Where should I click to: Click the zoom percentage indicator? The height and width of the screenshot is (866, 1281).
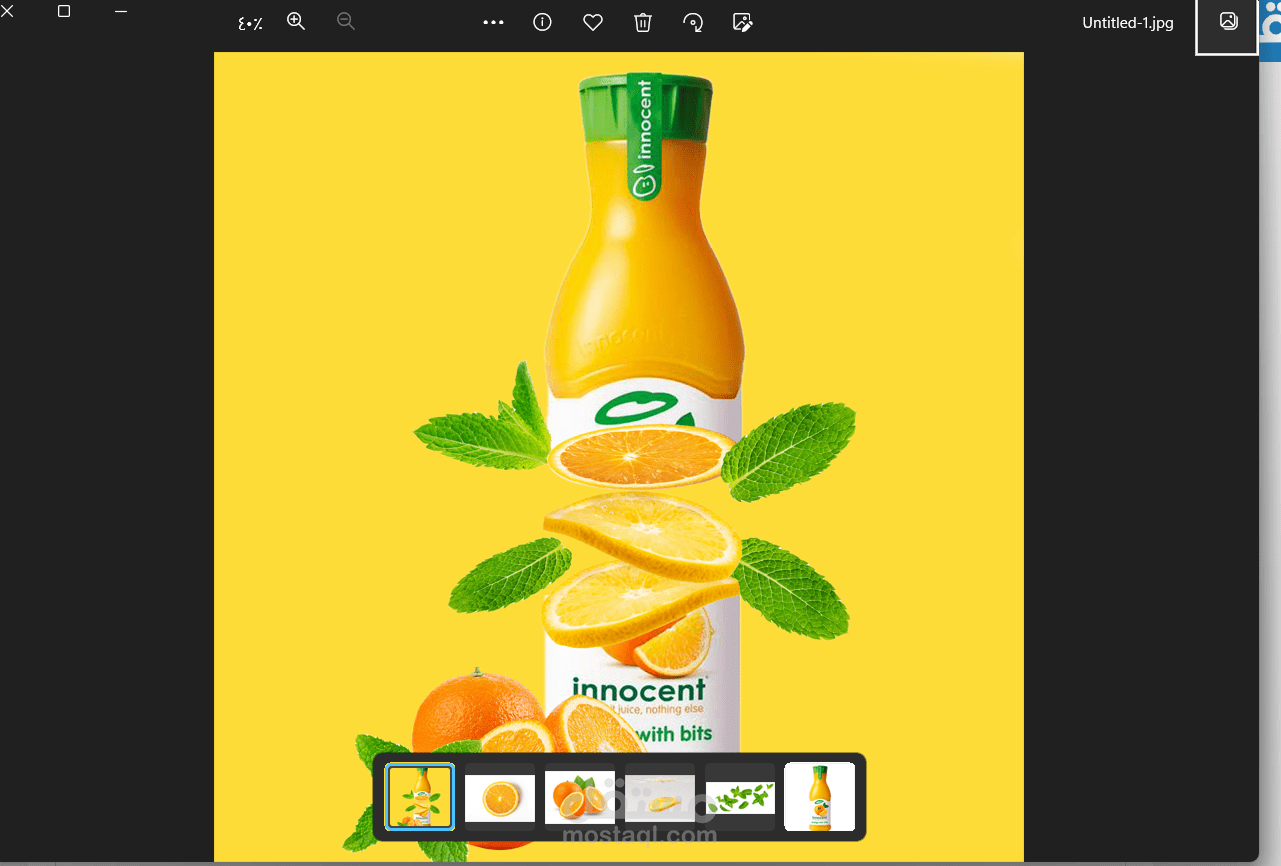click(x=249, y=23)
